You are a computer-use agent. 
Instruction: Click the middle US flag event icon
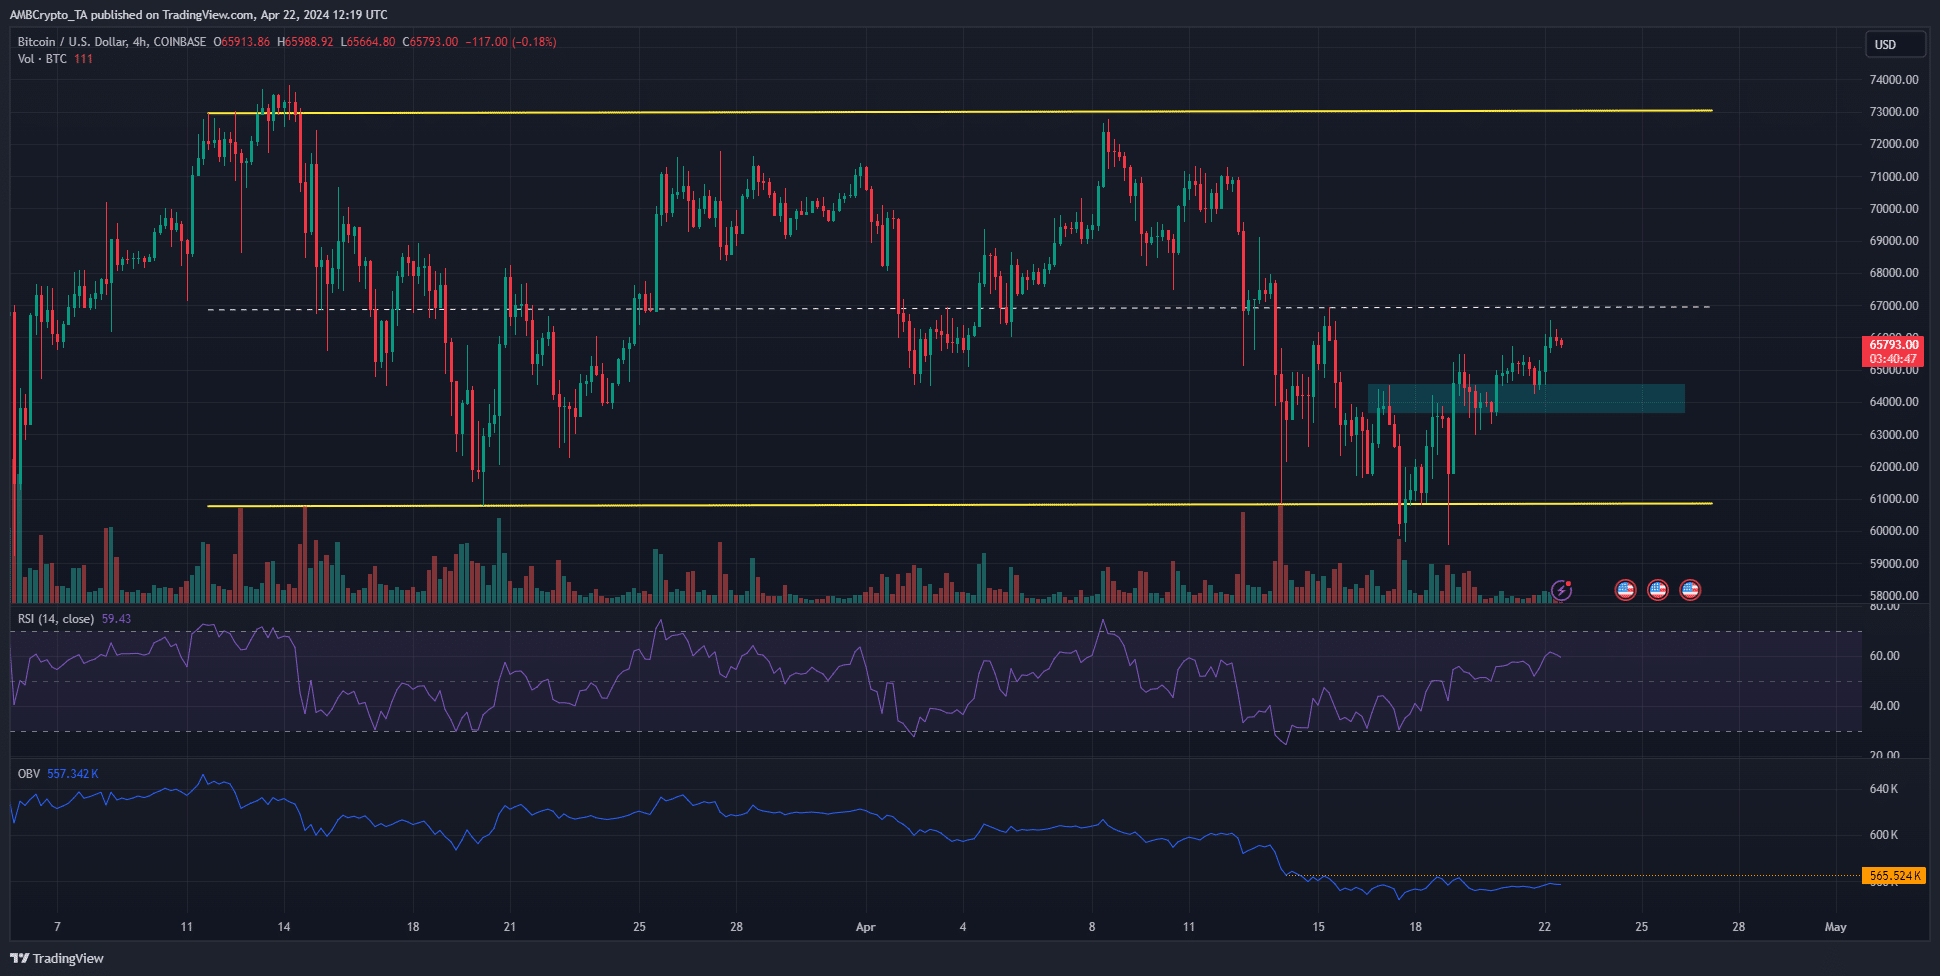pos(1658,590)
